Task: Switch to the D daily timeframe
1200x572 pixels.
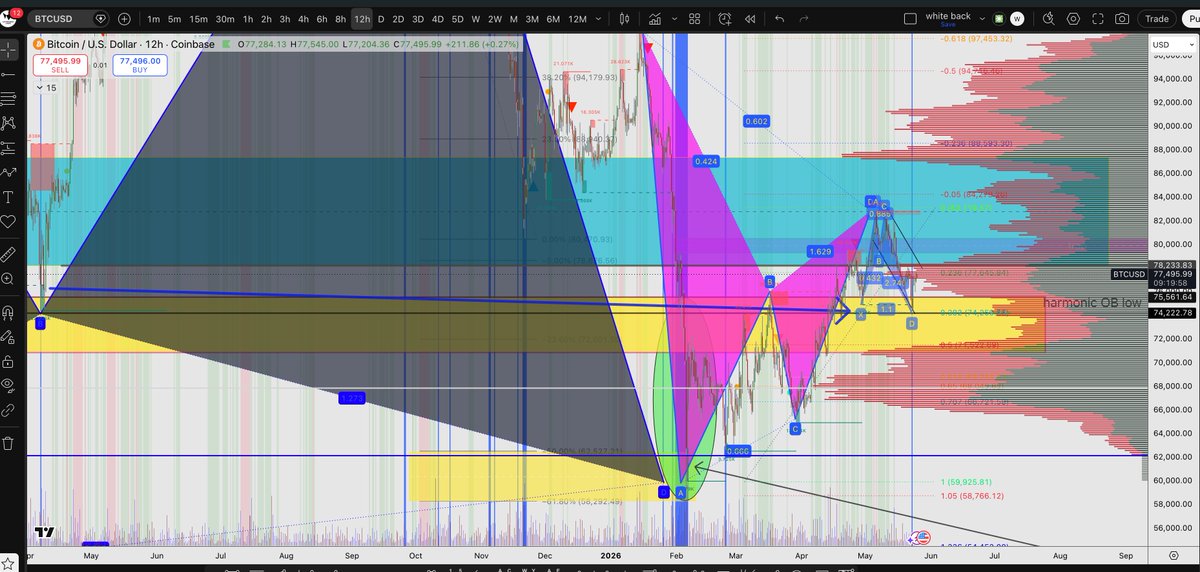Action: [x=381, y=18]
